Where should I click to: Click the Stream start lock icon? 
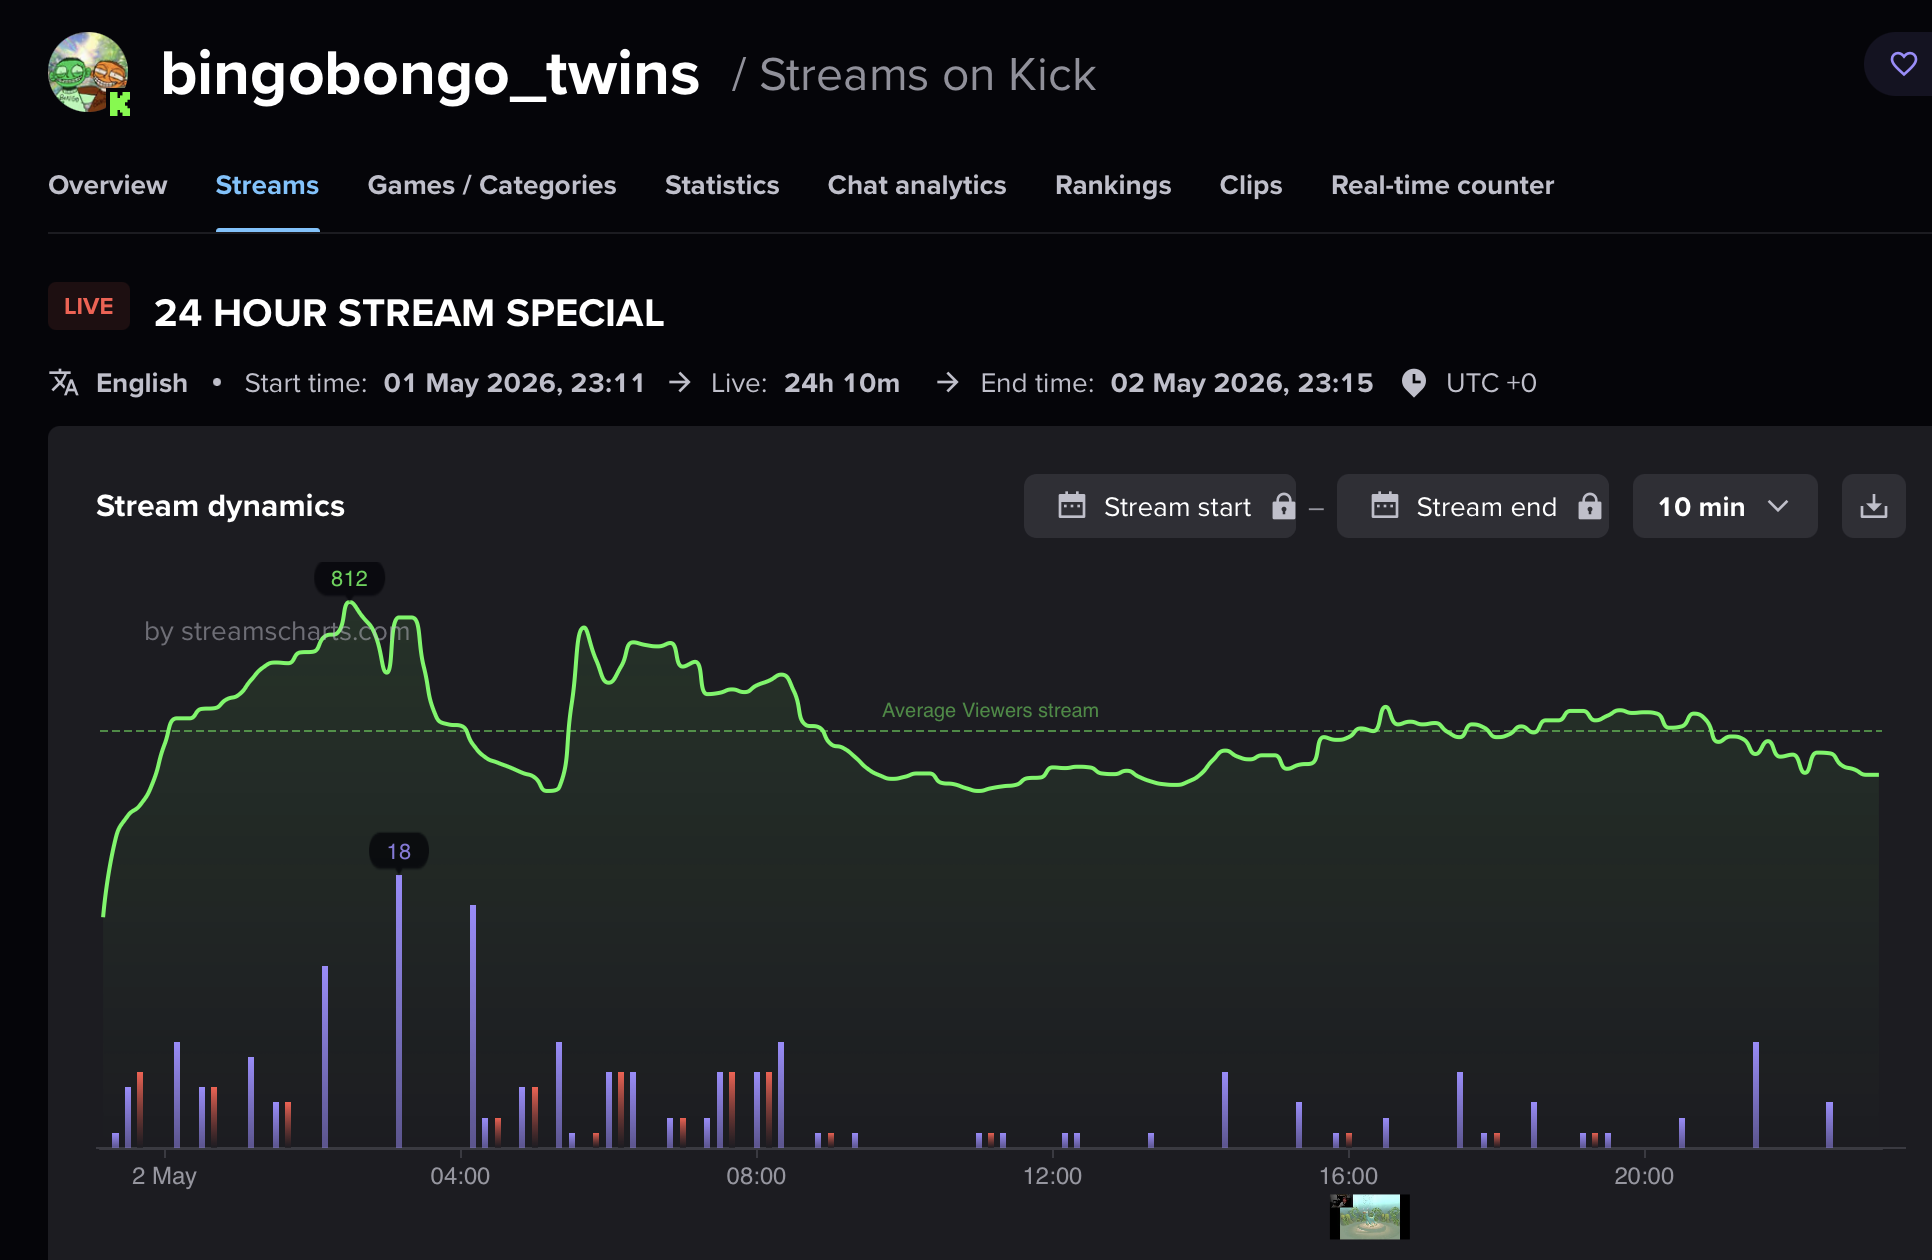(1283, 506)
